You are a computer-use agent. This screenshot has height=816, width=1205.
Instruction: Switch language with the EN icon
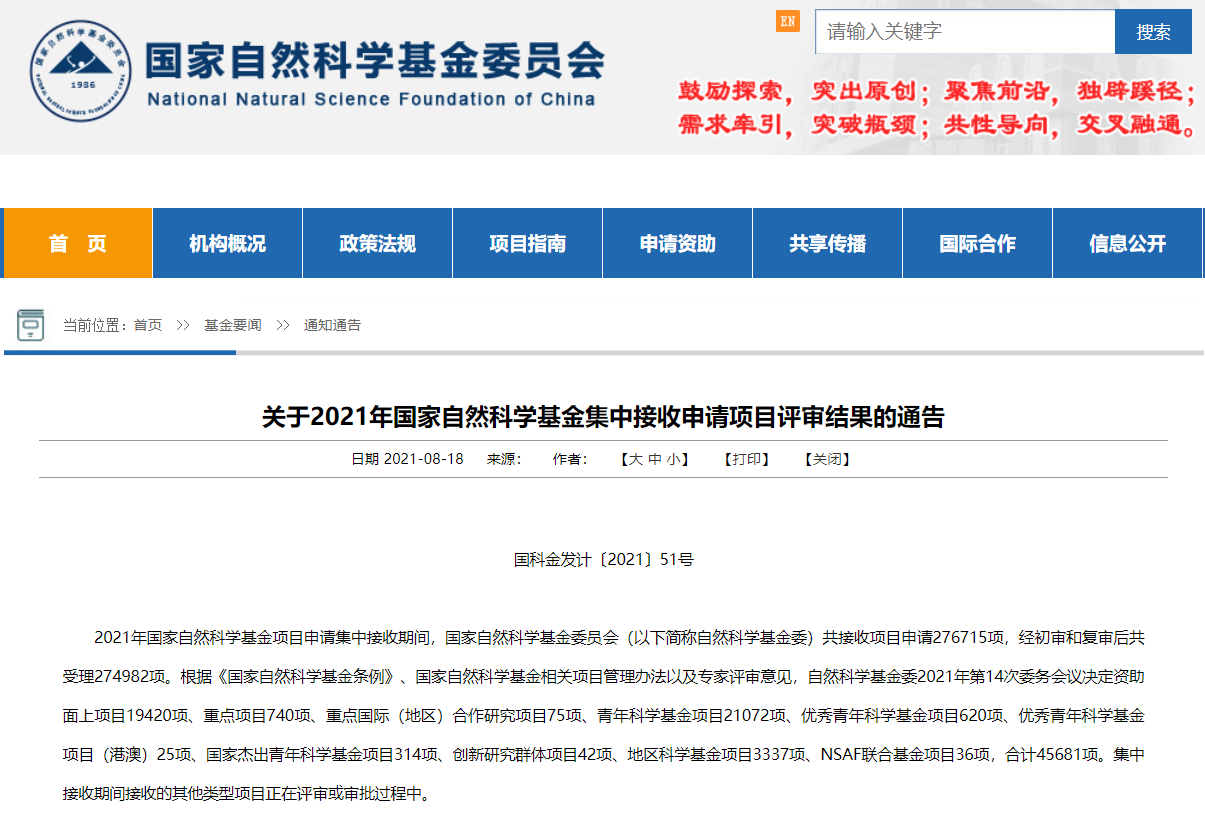pos(788,21)
